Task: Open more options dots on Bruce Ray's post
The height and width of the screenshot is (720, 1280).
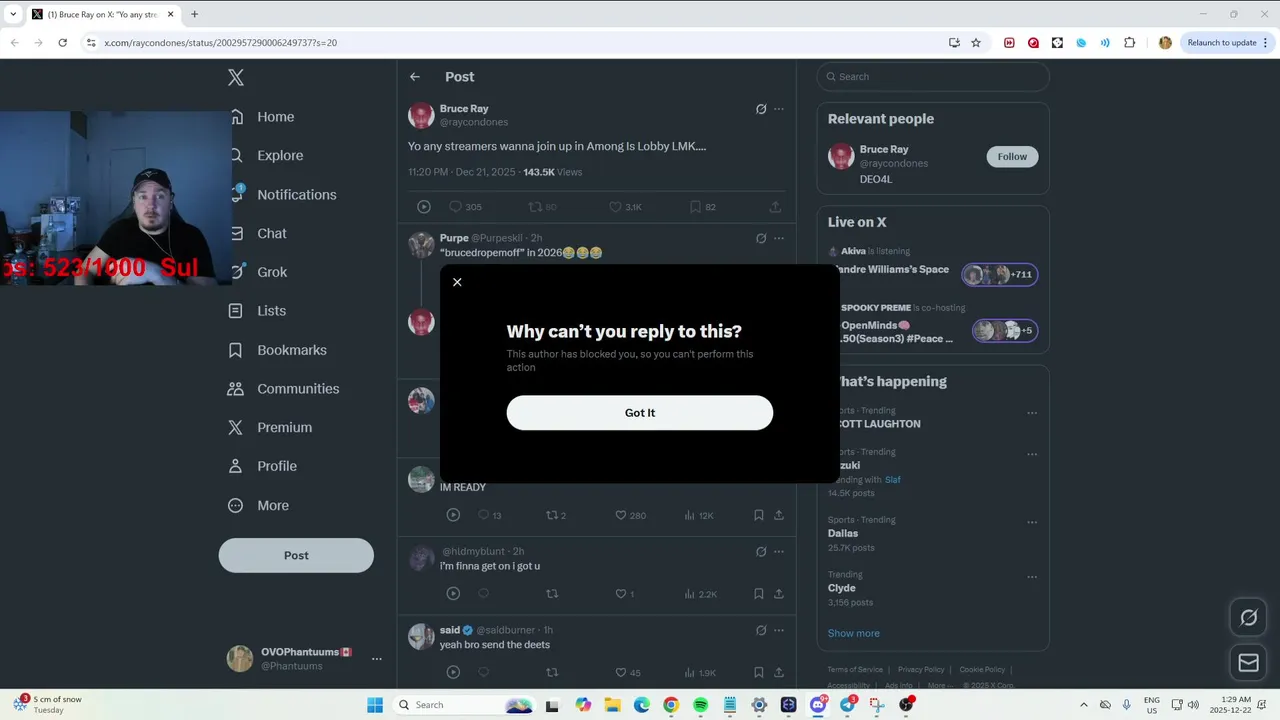Action: 779,109
